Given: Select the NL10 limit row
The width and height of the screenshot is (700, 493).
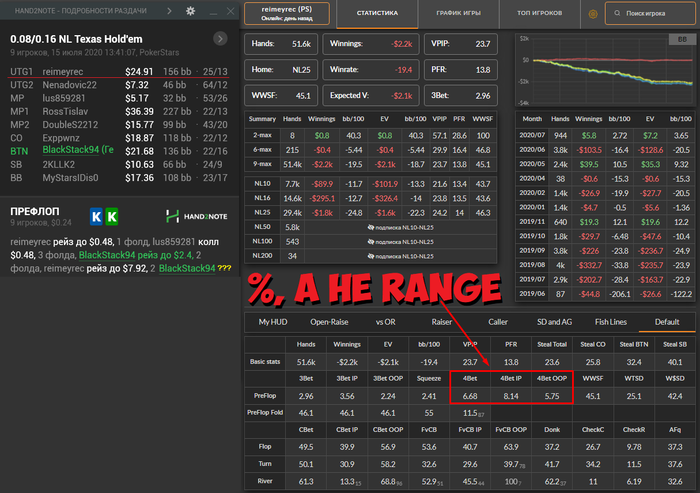Looking at the screenshot, I should point(371,184).
